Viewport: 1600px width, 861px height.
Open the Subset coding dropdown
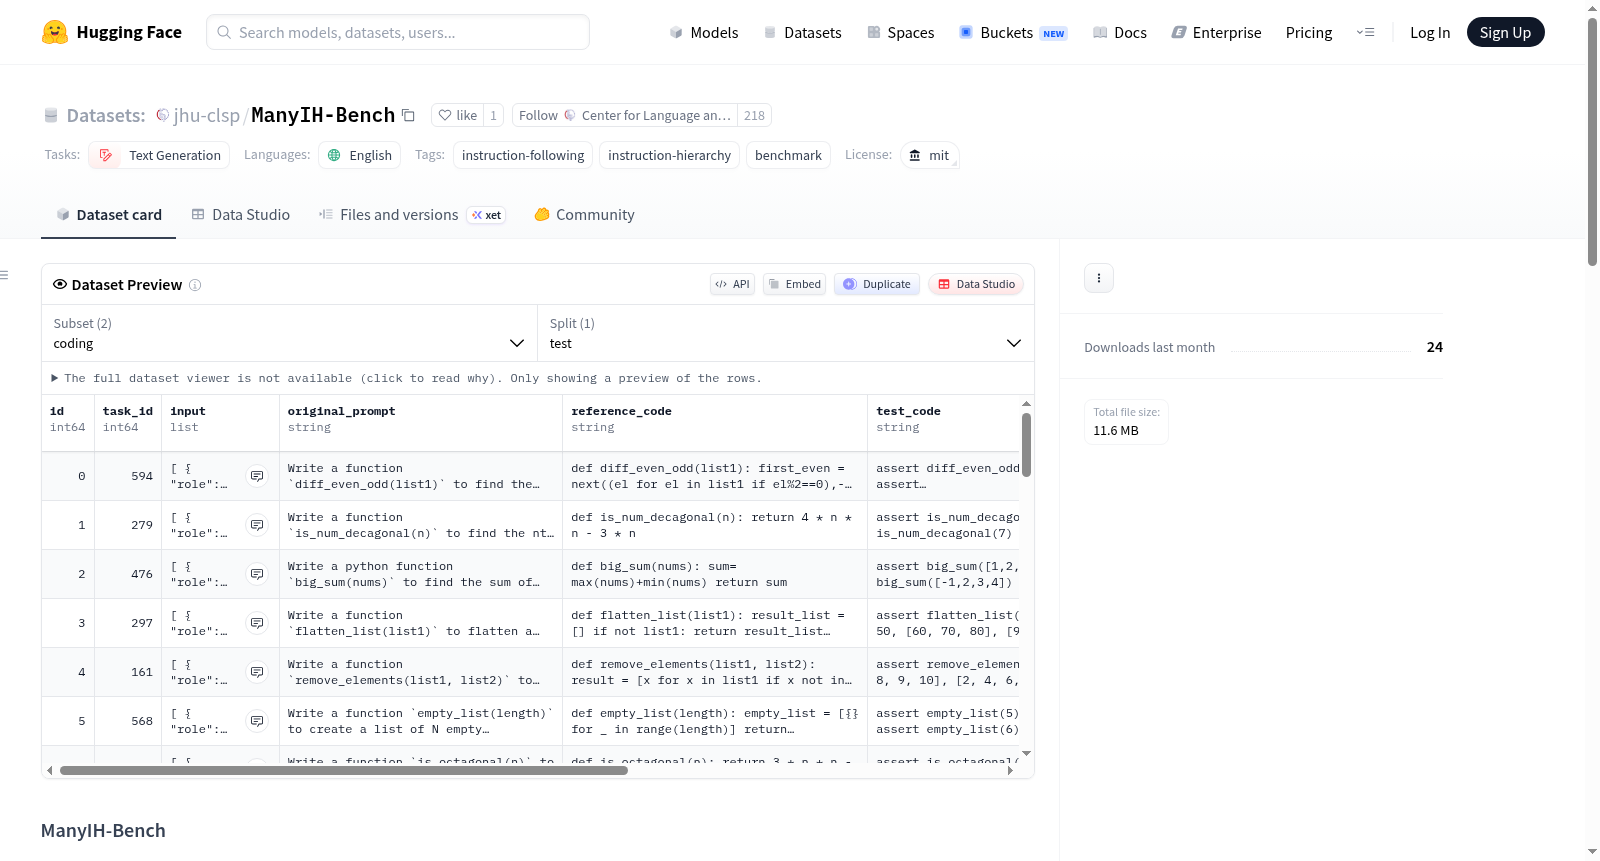click(289, 333)
